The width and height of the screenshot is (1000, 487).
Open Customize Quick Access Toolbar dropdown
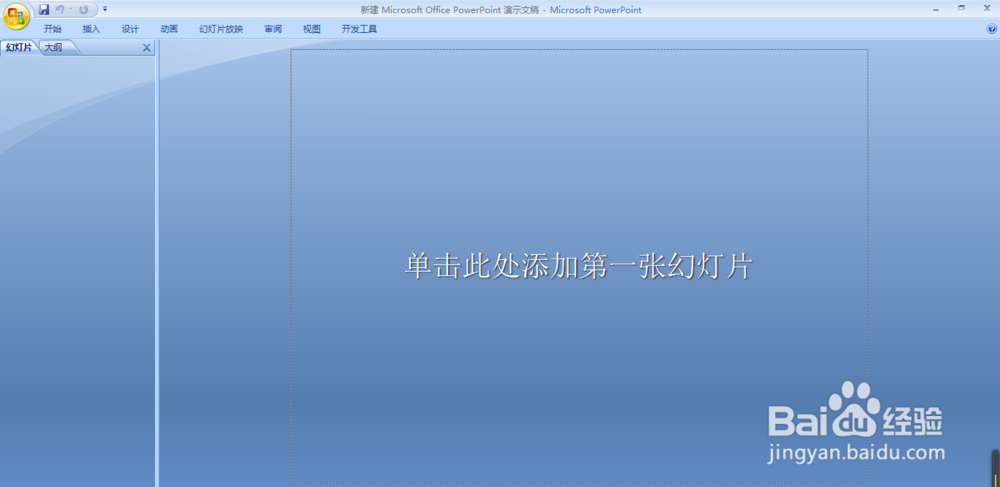105,10
